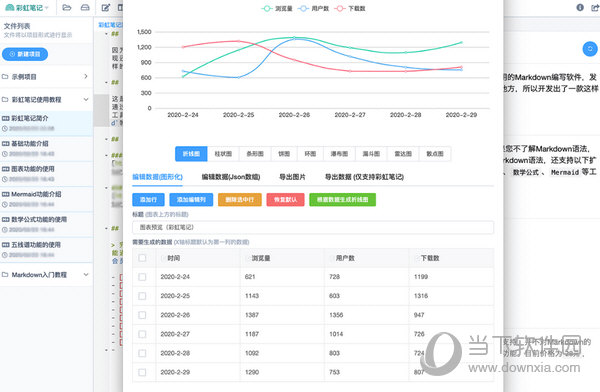Switch to 编辑数据(图形化) tab

coord(158,177)
